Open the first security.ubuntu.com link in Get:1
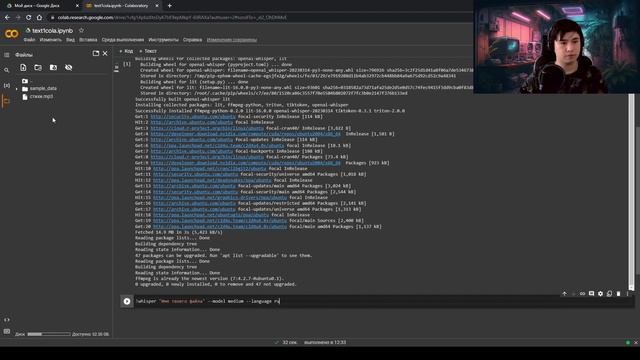This screenshot has height=360, width=640. click(193, 117)
